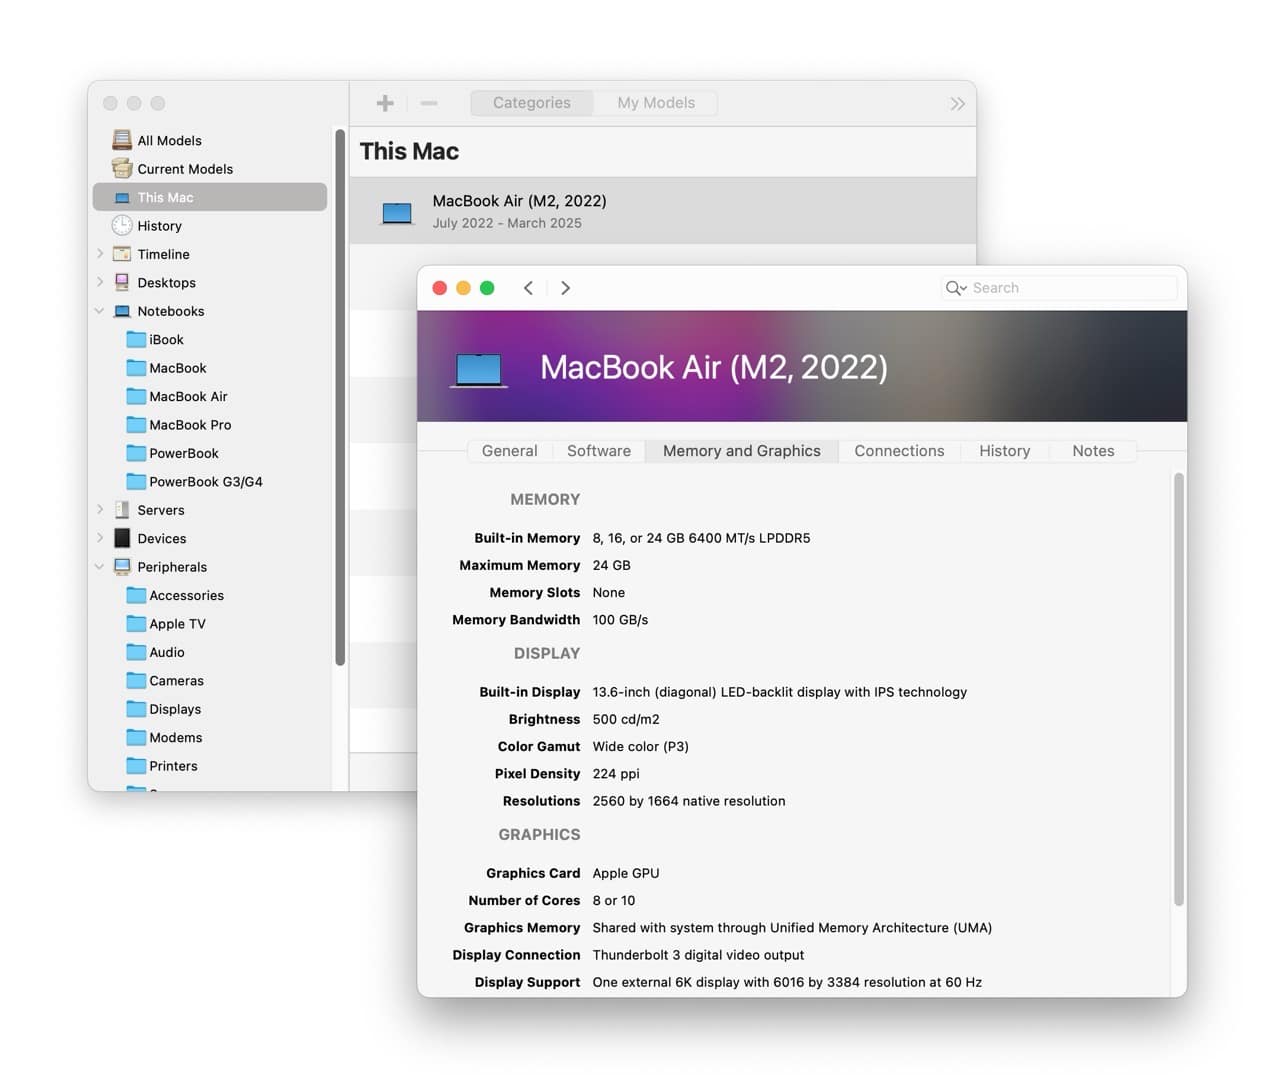Viewport: 1280px width, 1090px height.
Task: Collapse the Notebooks category
Action: 100,311
